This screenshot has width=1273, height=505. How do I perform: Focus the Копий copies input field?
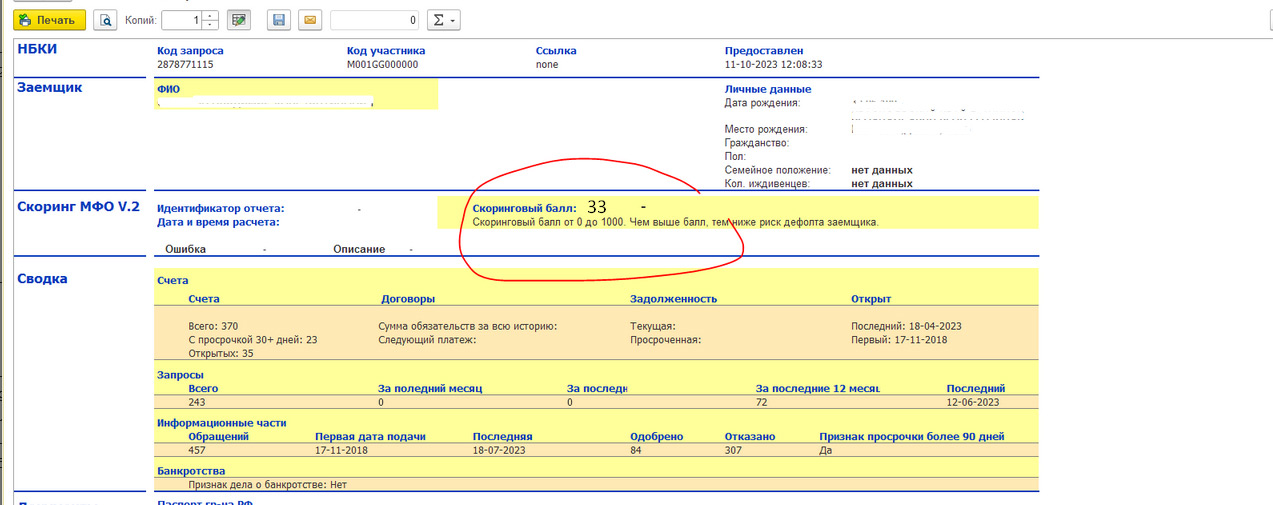coord(181,19)
